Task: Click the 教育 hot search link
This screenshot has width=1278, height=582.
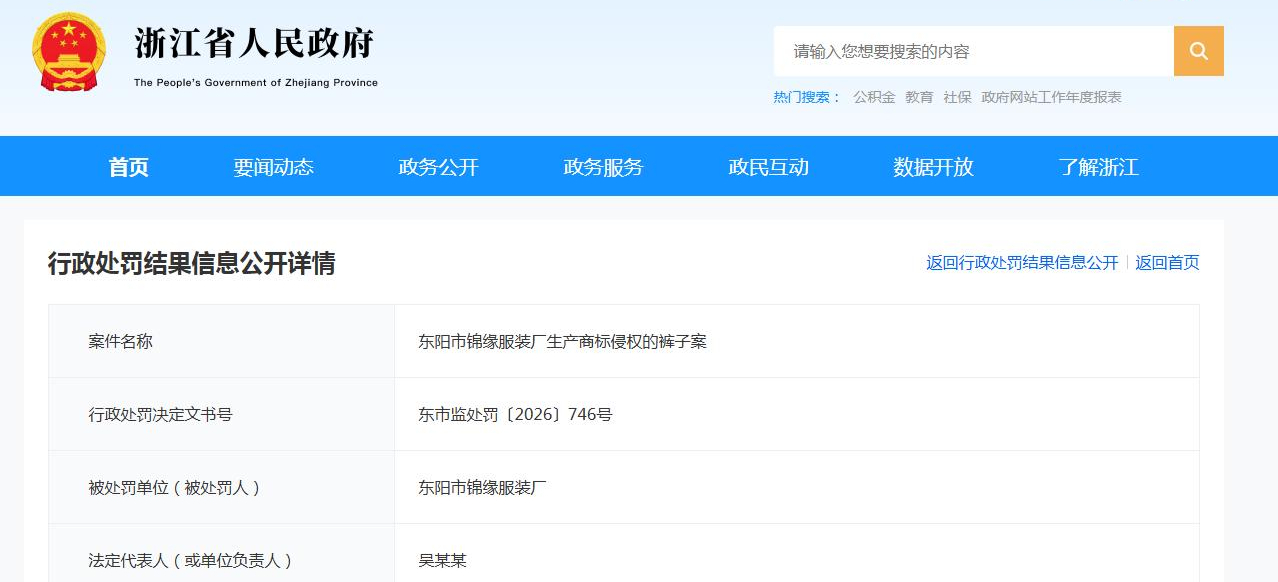Action: 919,97
